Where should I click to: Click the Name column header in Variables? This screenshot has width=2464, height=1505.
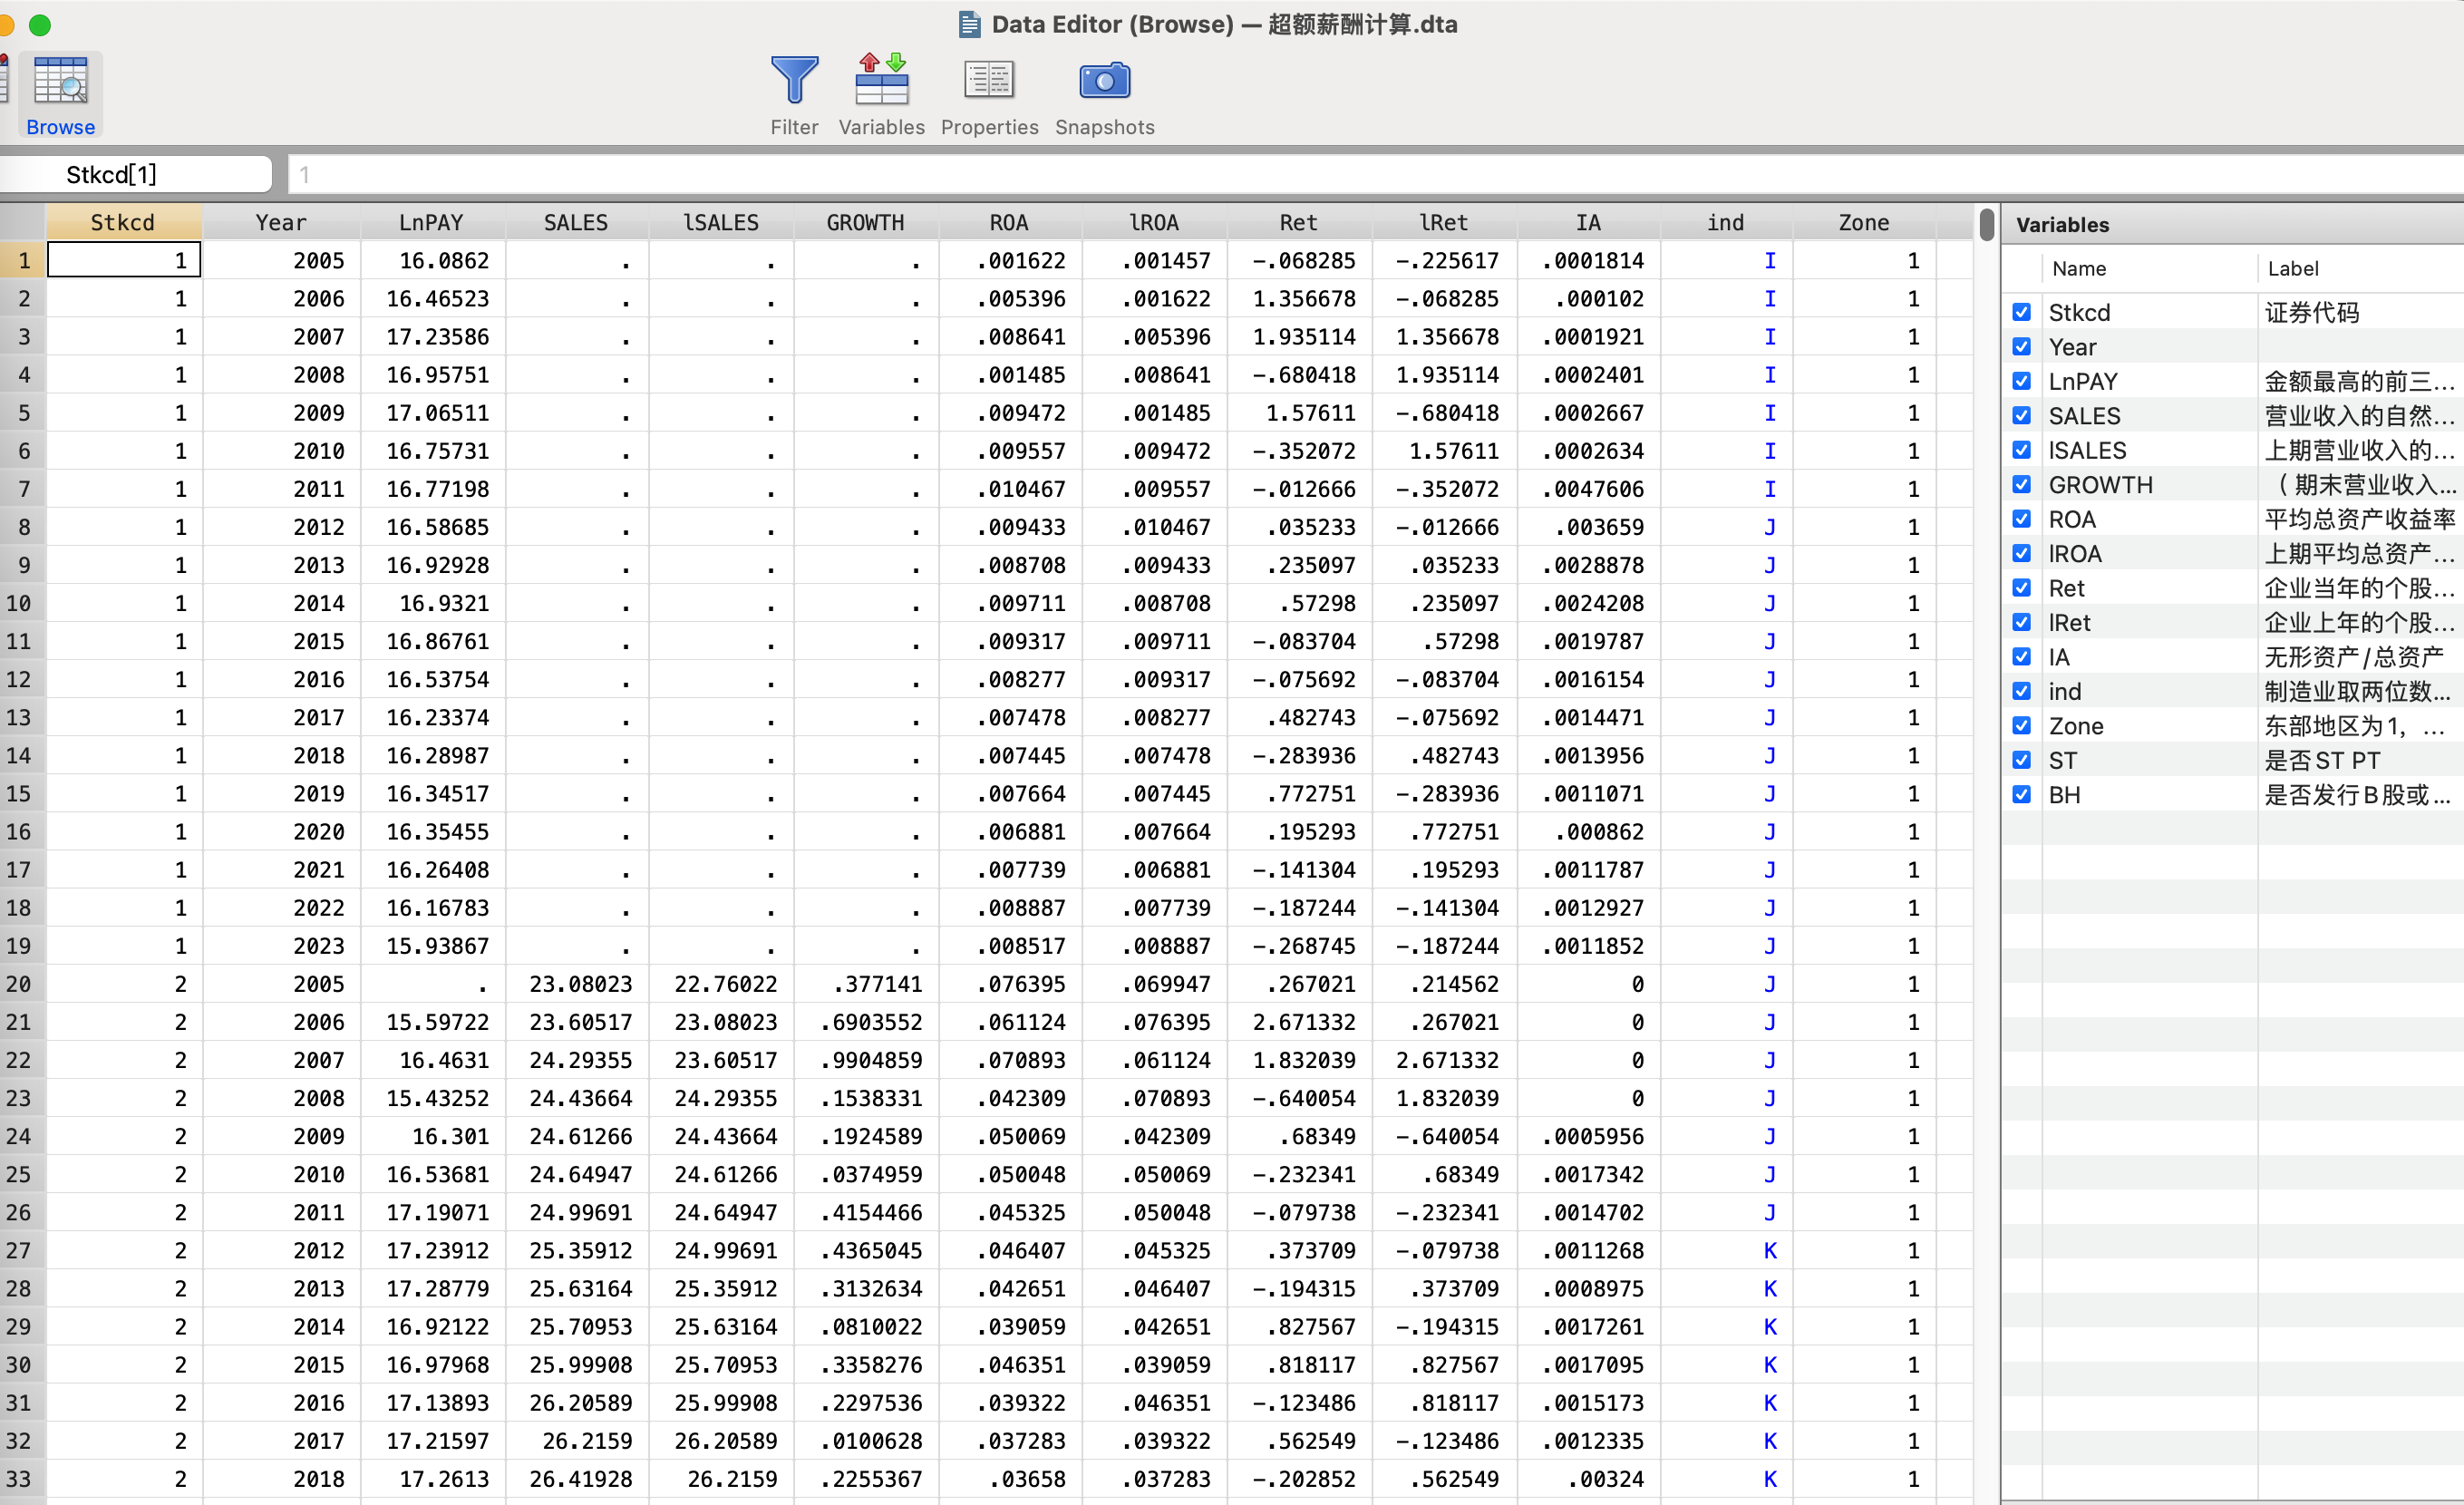[x=2078, y=268]
